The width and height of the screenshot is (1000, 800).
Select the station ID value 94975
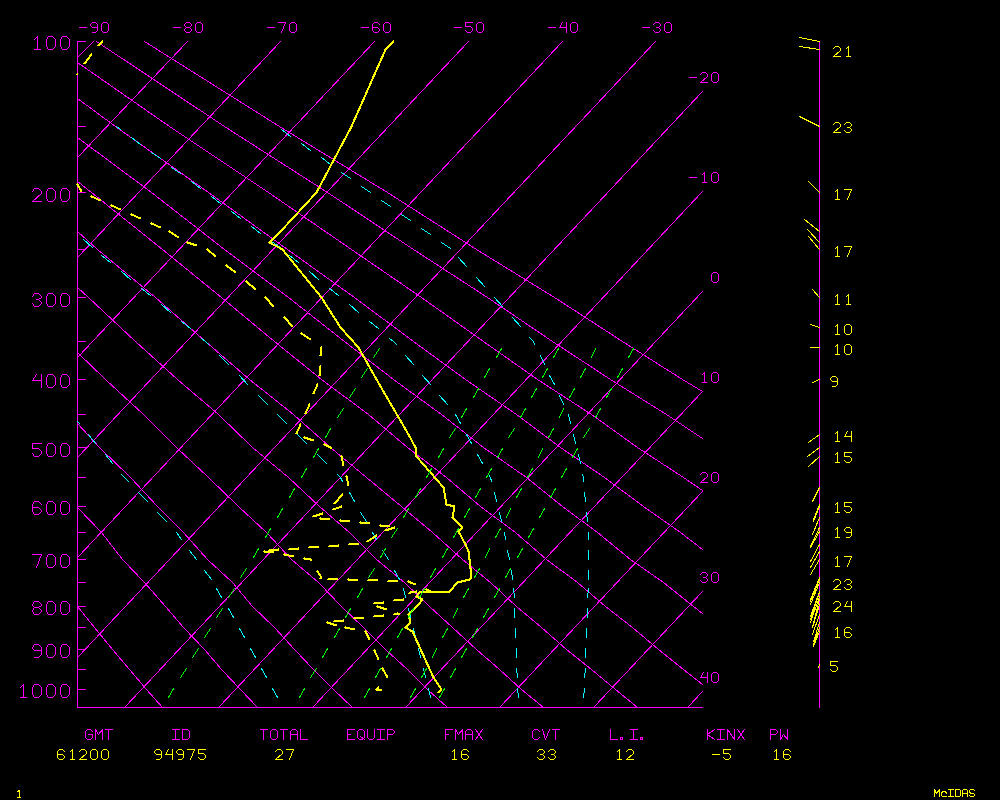[180, 755]
